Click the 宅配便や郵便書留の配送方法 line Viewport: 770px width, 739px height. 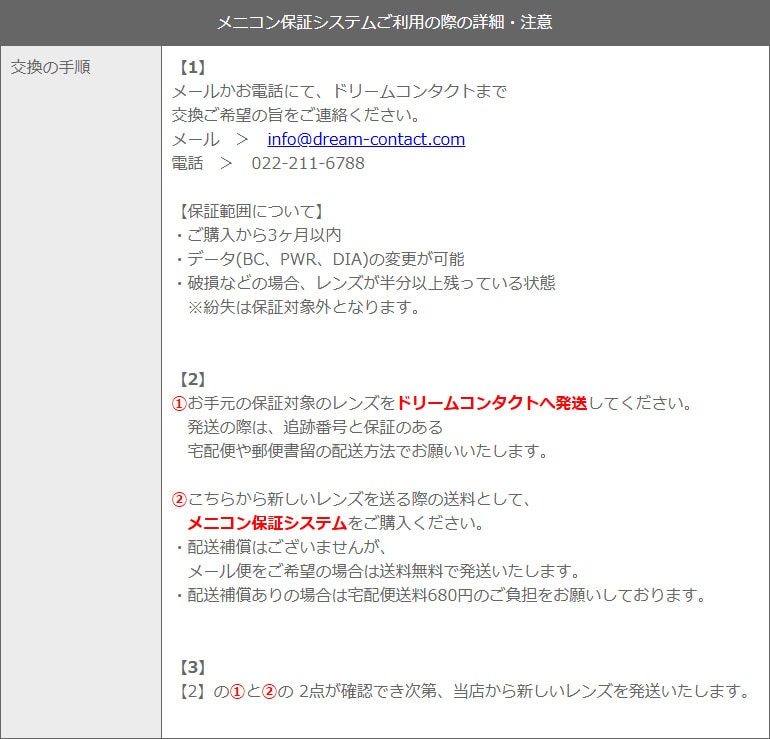(368, 451)
